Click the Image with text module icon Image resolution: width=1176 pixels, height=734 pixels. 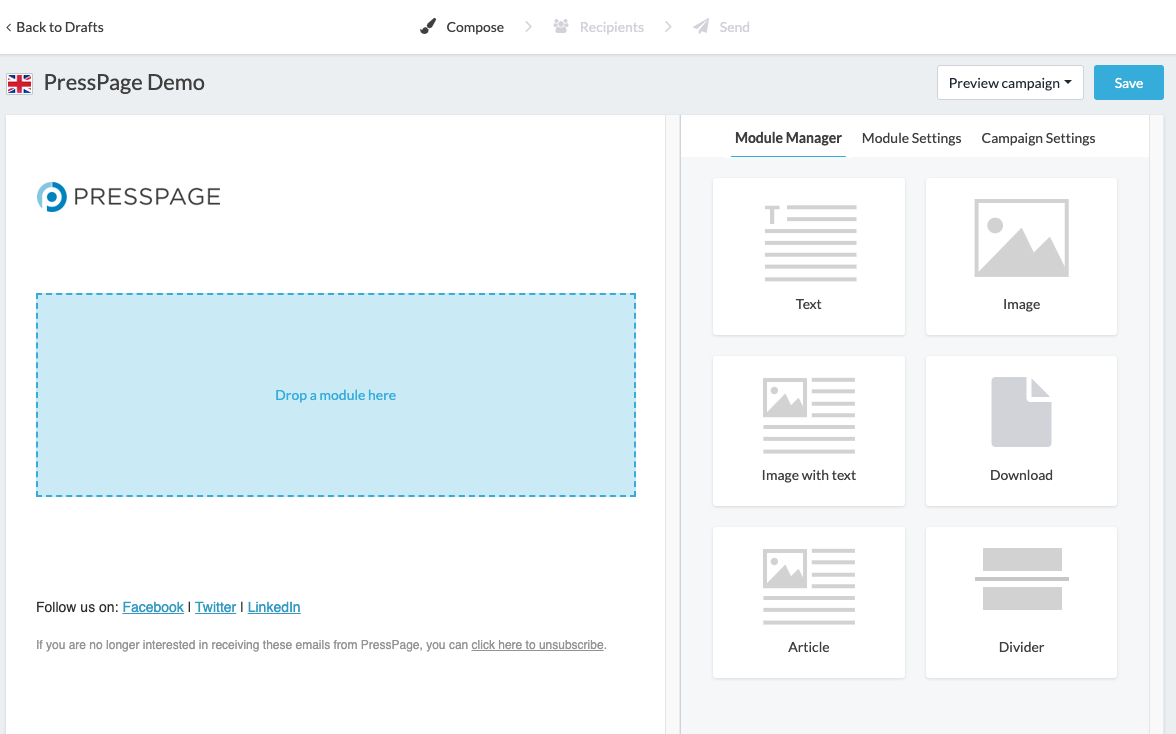808,410
